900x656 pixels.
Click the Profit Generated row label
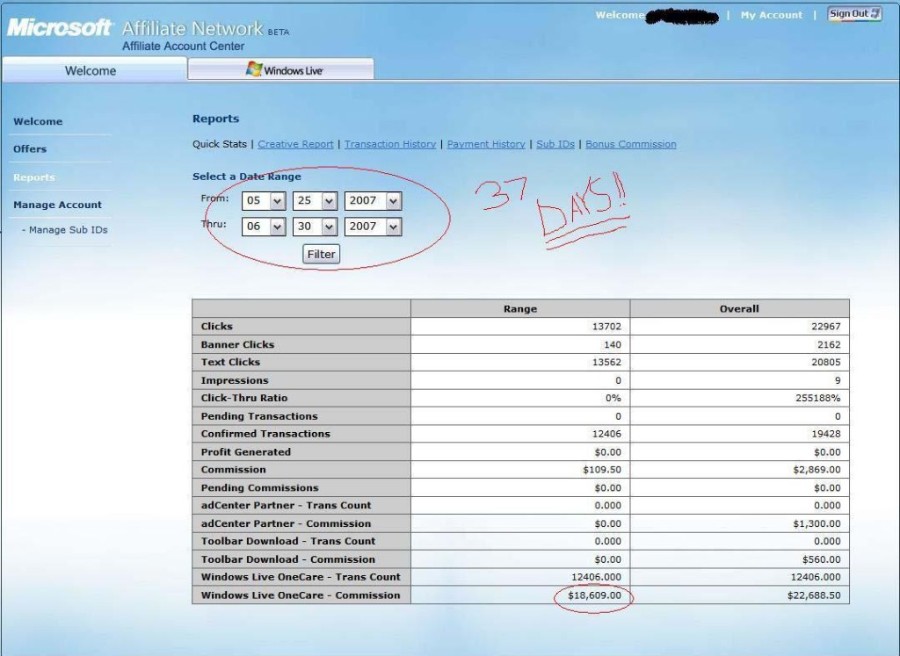246,452
